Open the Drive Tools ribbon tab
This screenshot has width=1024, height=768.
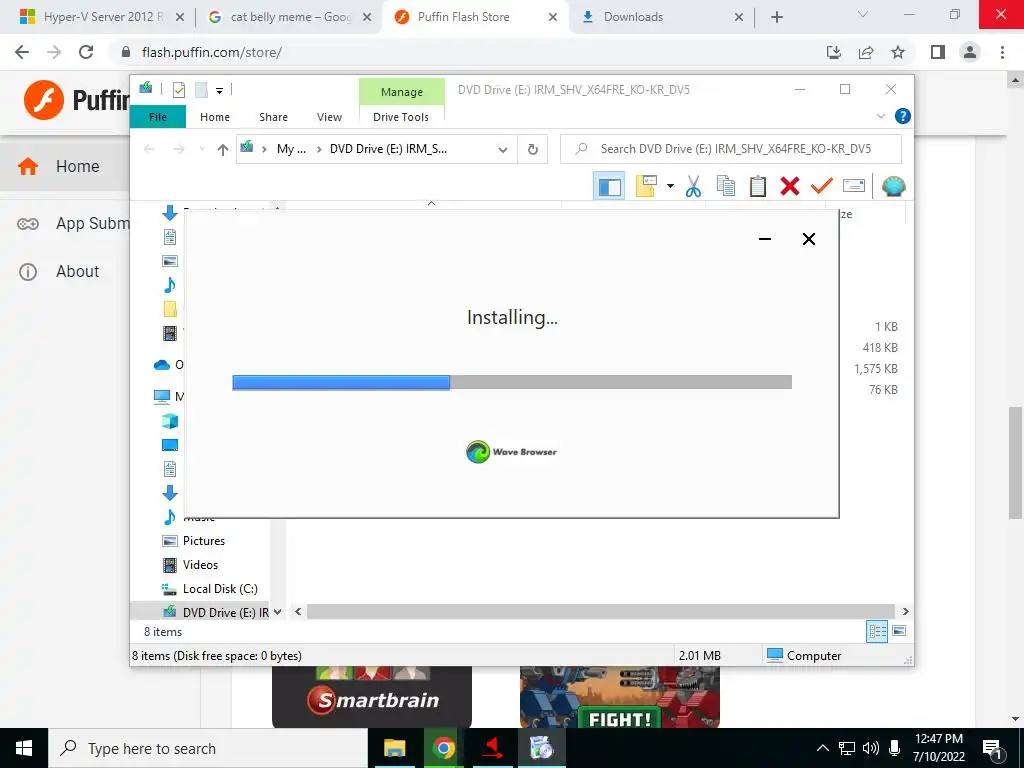[x=401, y=117]
